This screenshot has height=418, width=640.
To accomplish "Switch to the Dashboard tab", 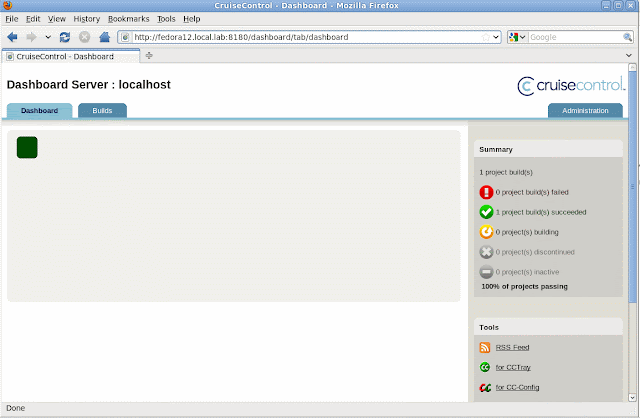I will (40, 111).
